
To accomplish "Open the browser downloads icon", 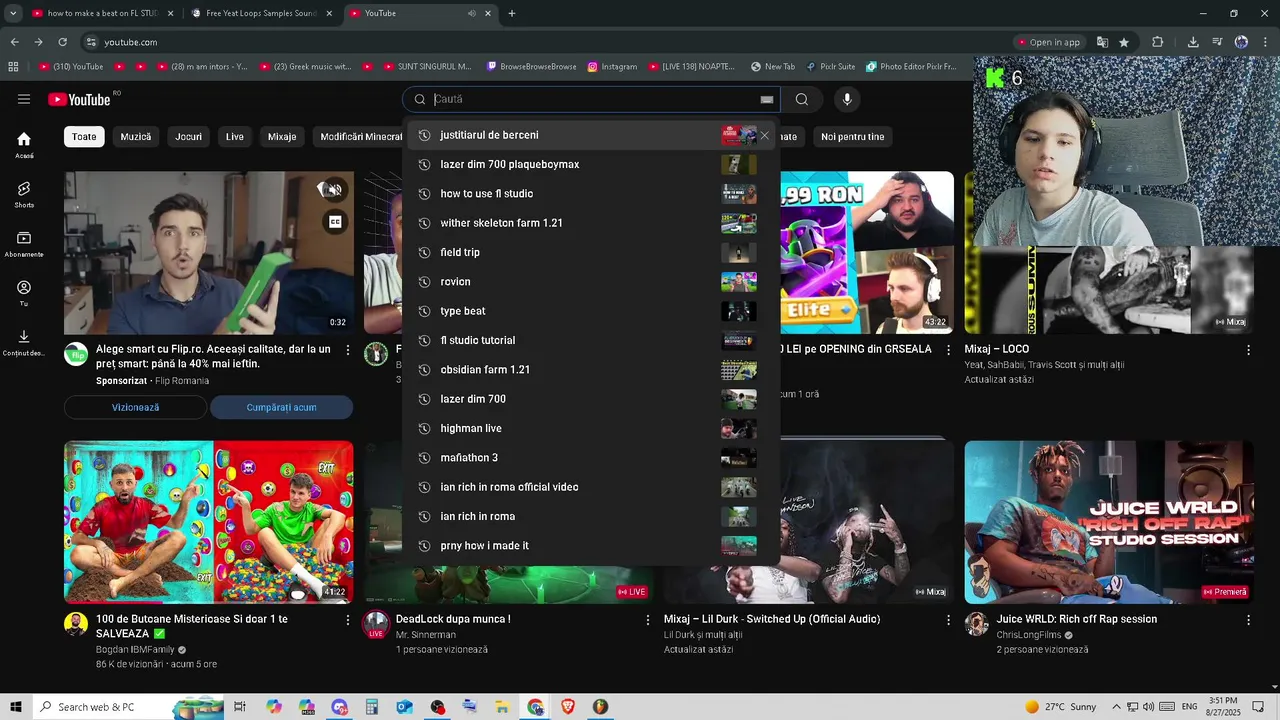I will pos(1193,42).
